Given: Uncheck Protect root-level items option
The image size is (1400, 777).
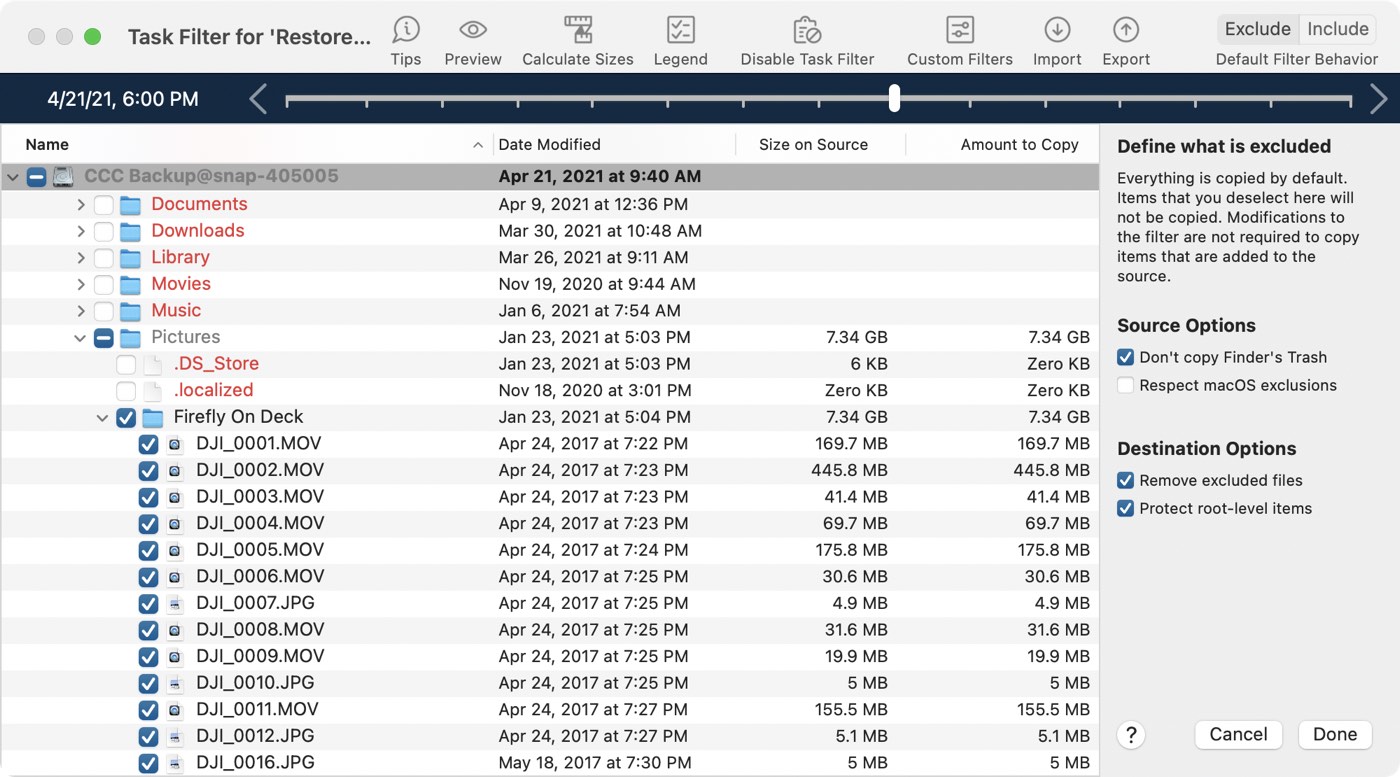Looking at the screenshot, I should [x=1126, y=508].
